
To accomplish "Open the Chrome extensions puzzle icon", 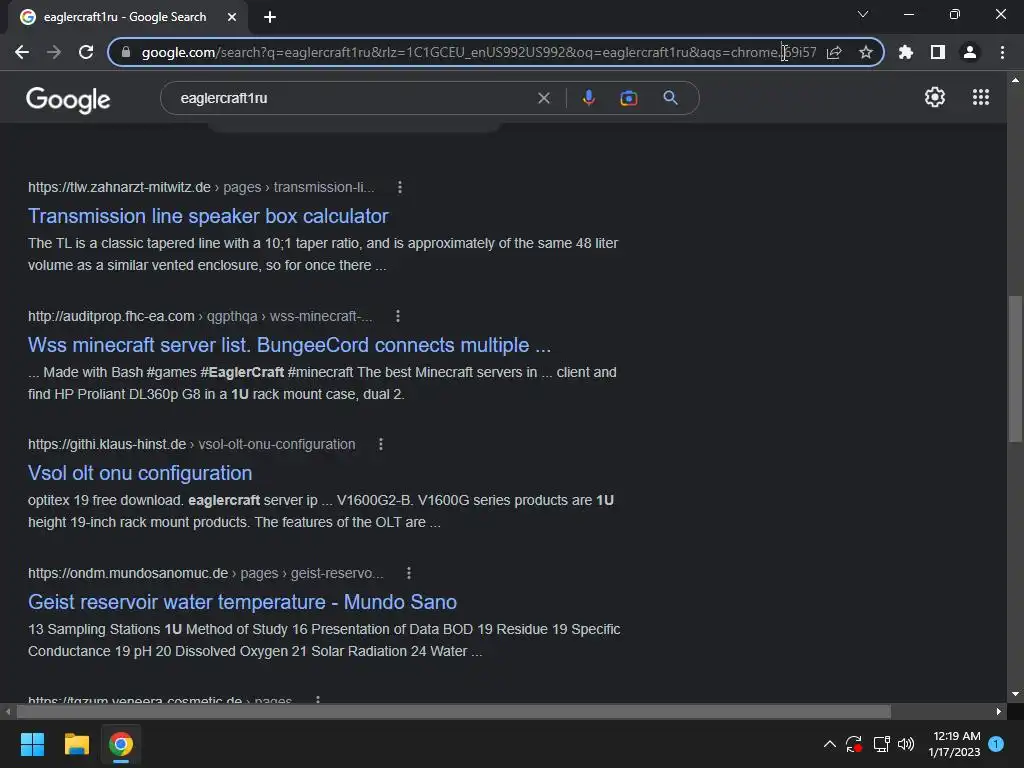I will point(906,52).
